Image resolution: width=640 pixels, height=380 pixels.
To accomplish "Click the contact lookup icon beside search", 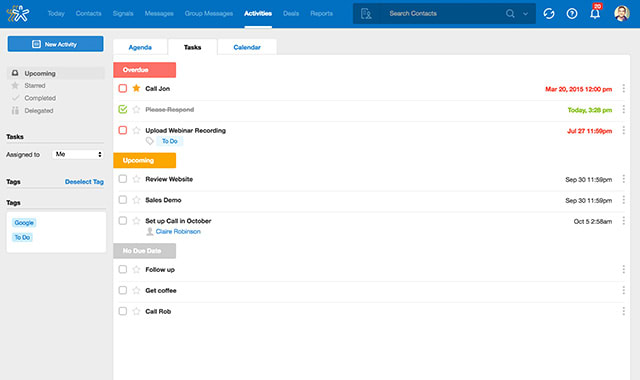I will tap(366, 13).
